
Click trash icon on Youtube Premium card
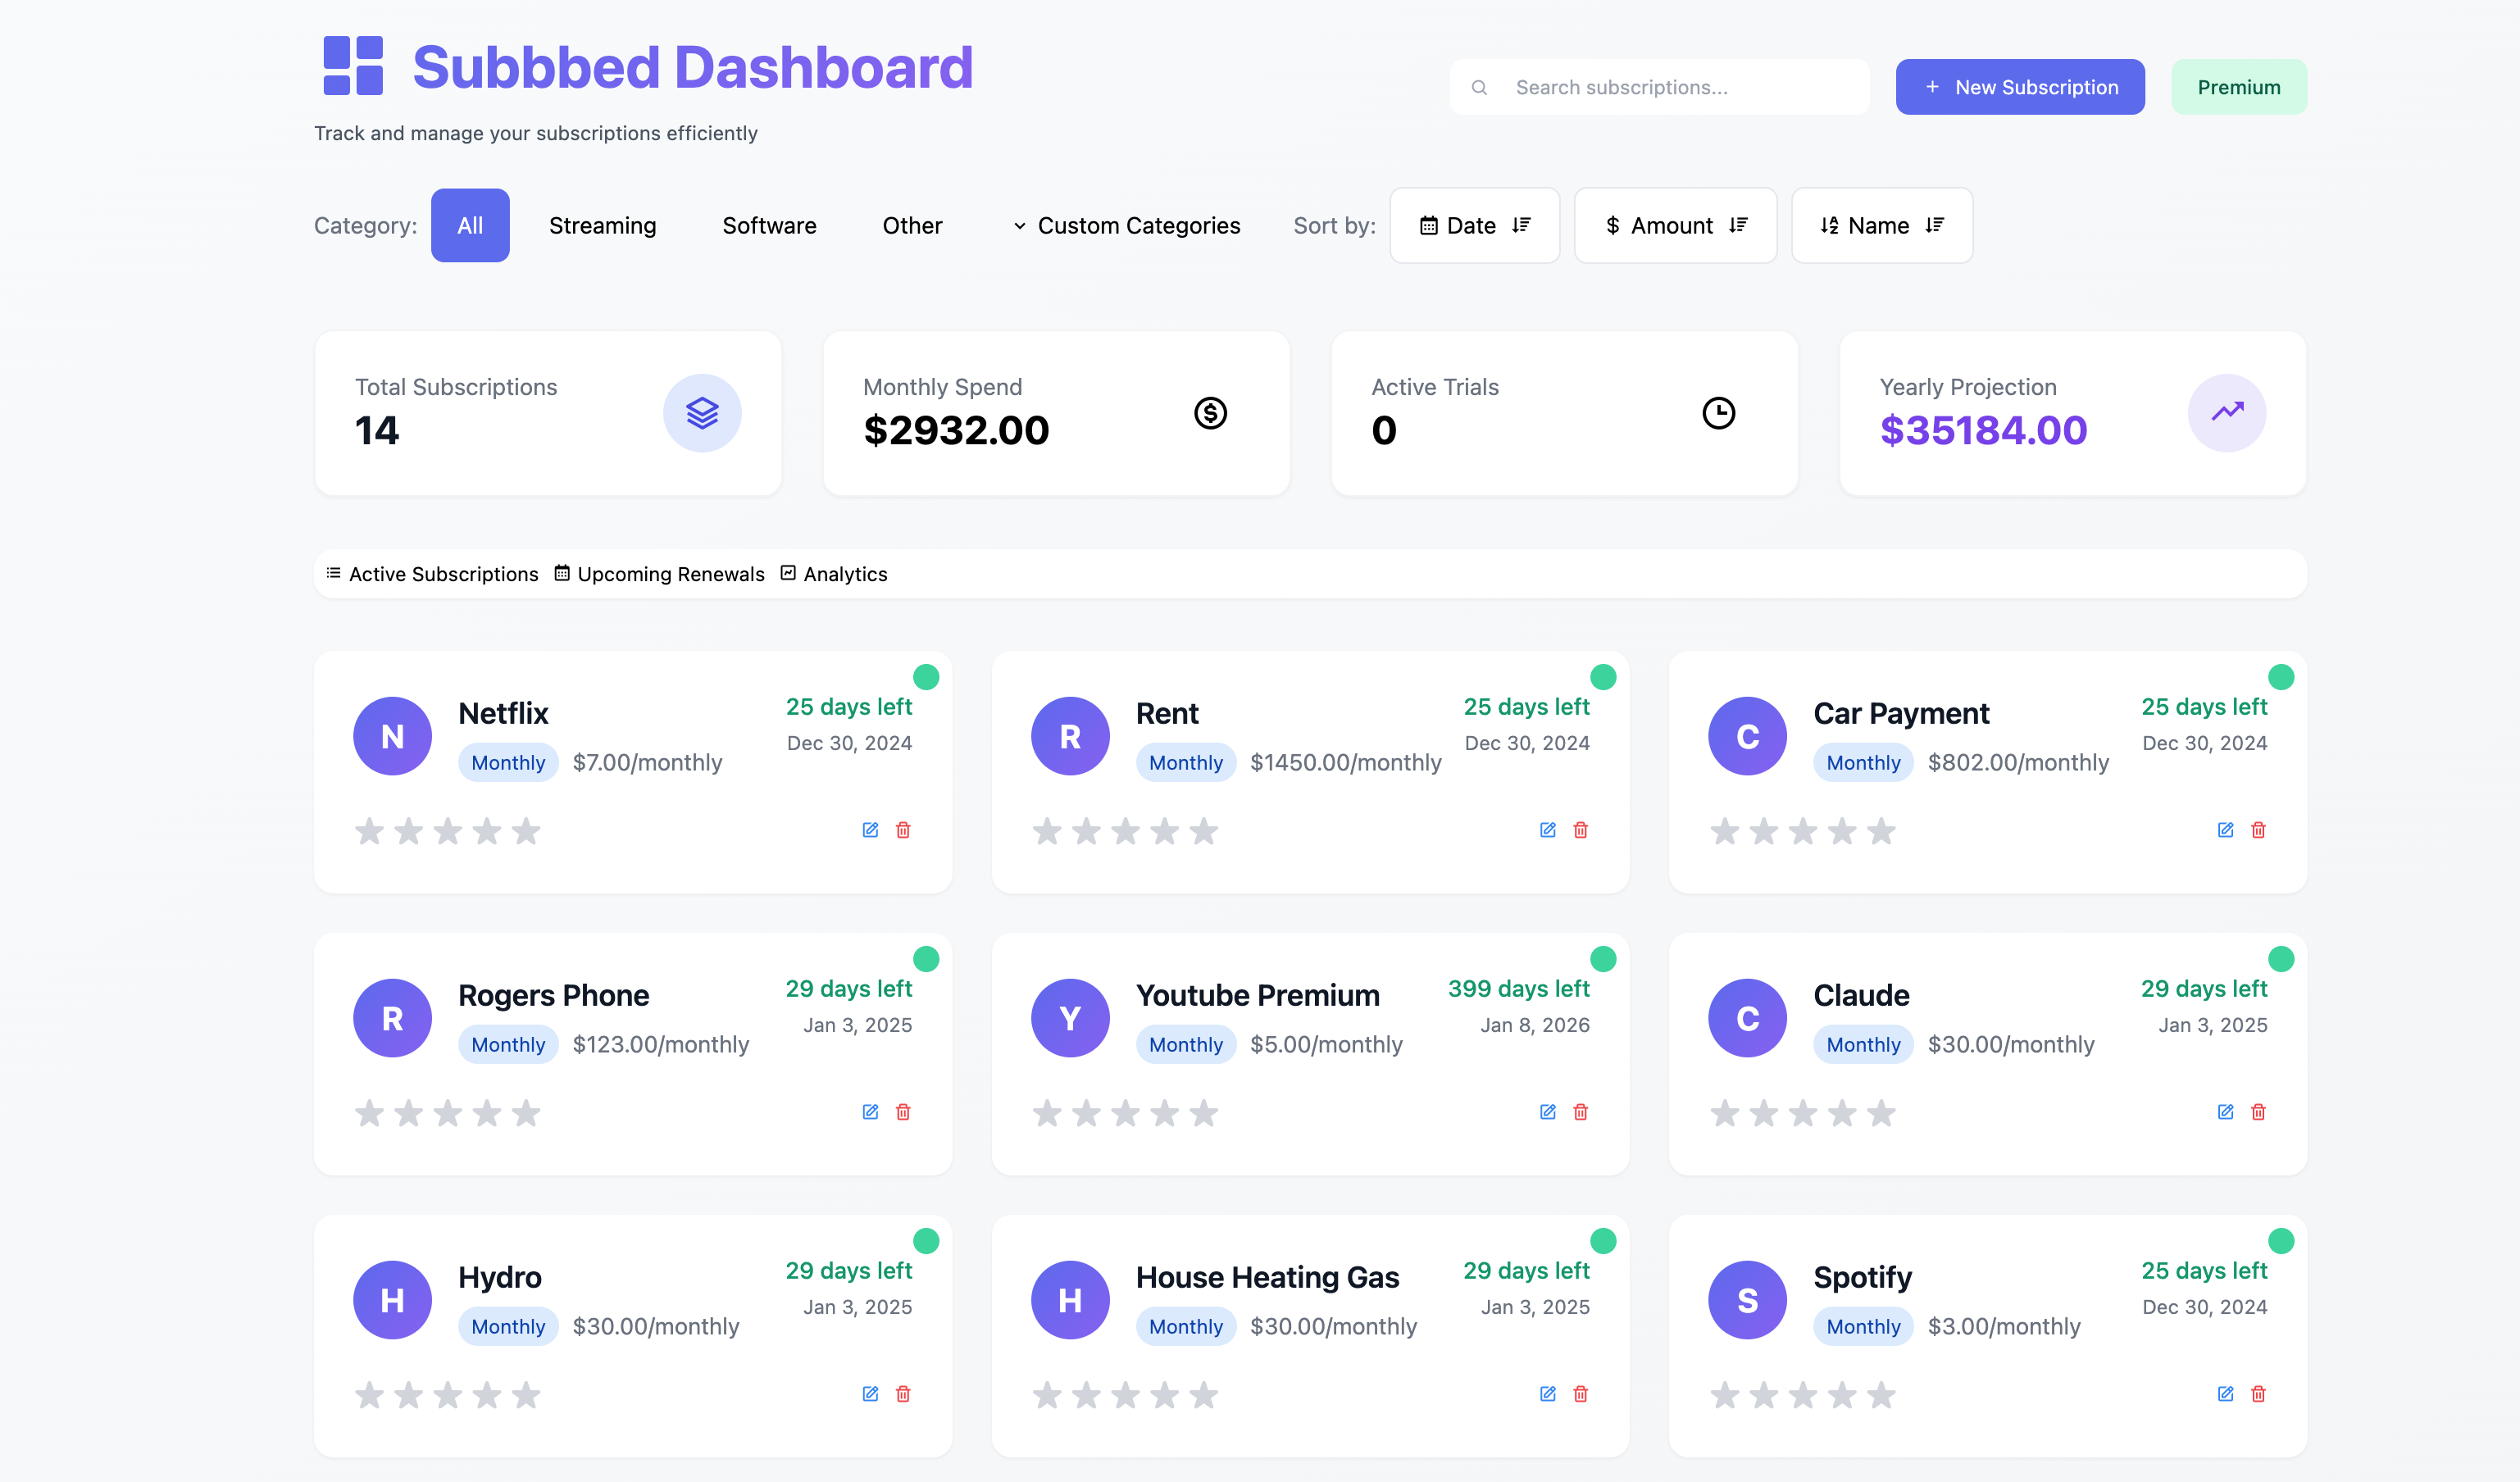[1581, 1112]
